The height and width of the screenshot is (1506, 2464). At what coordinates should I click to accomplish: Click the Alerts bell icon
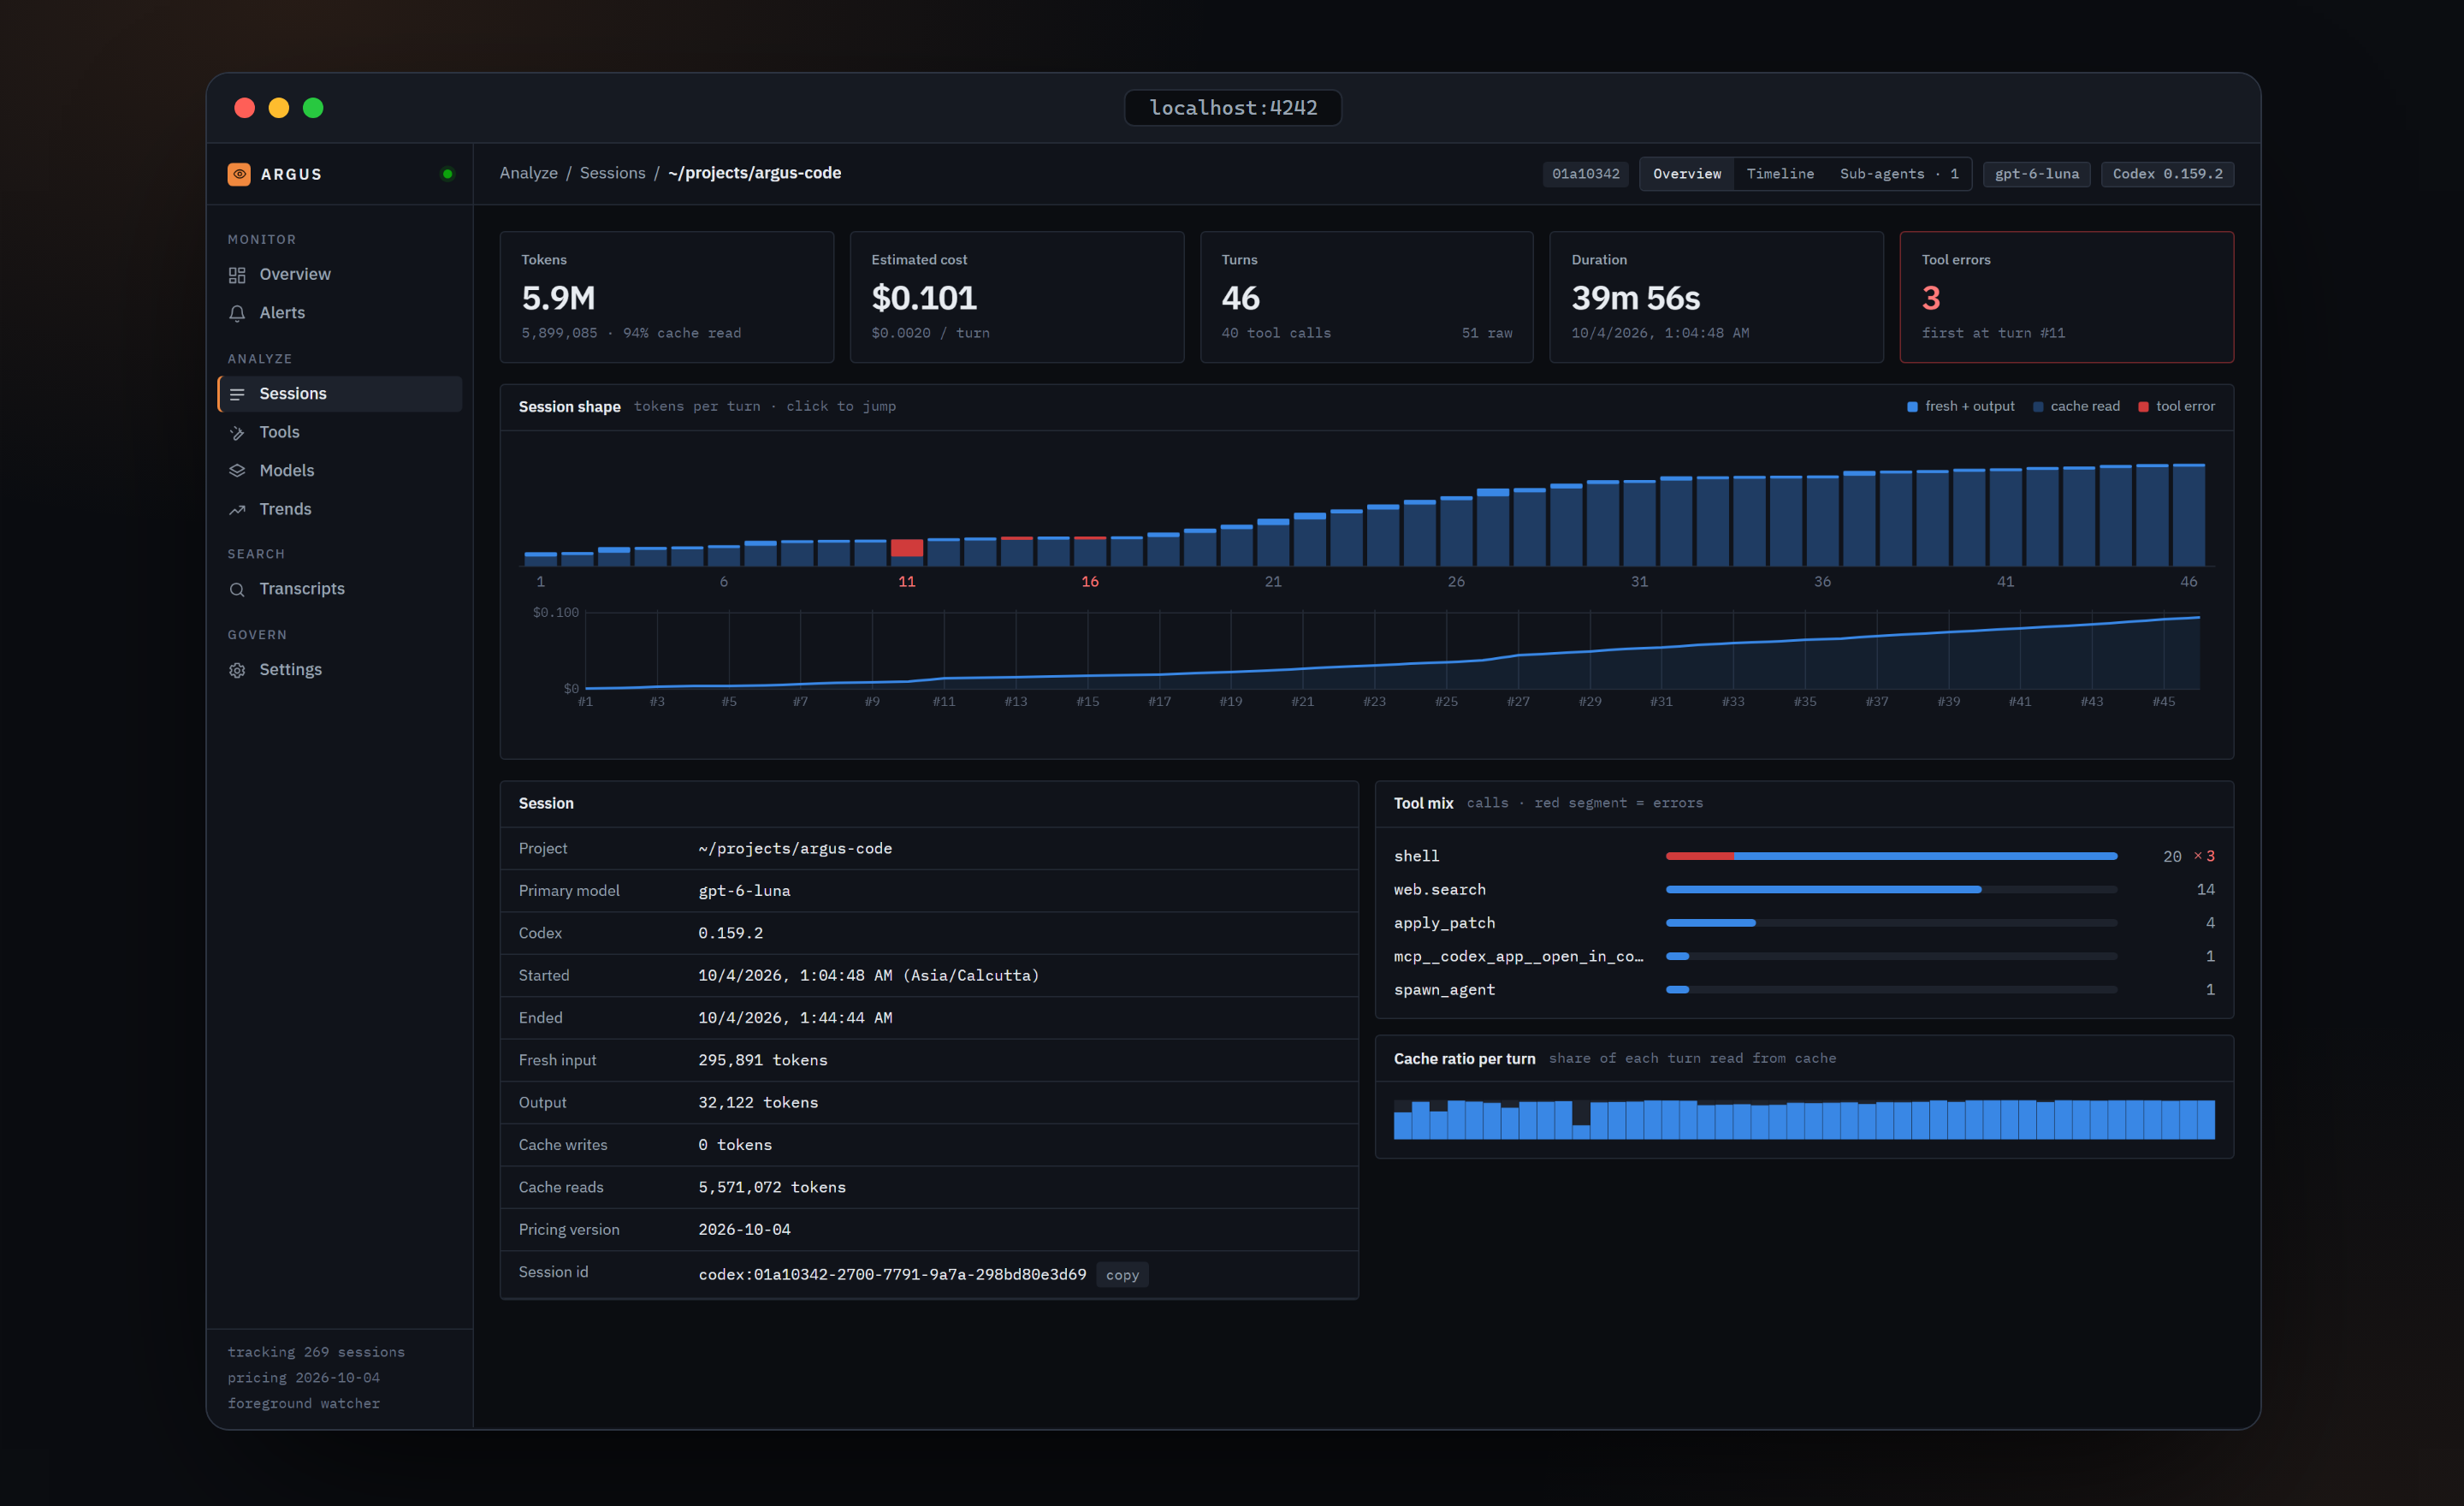[237, 313]
